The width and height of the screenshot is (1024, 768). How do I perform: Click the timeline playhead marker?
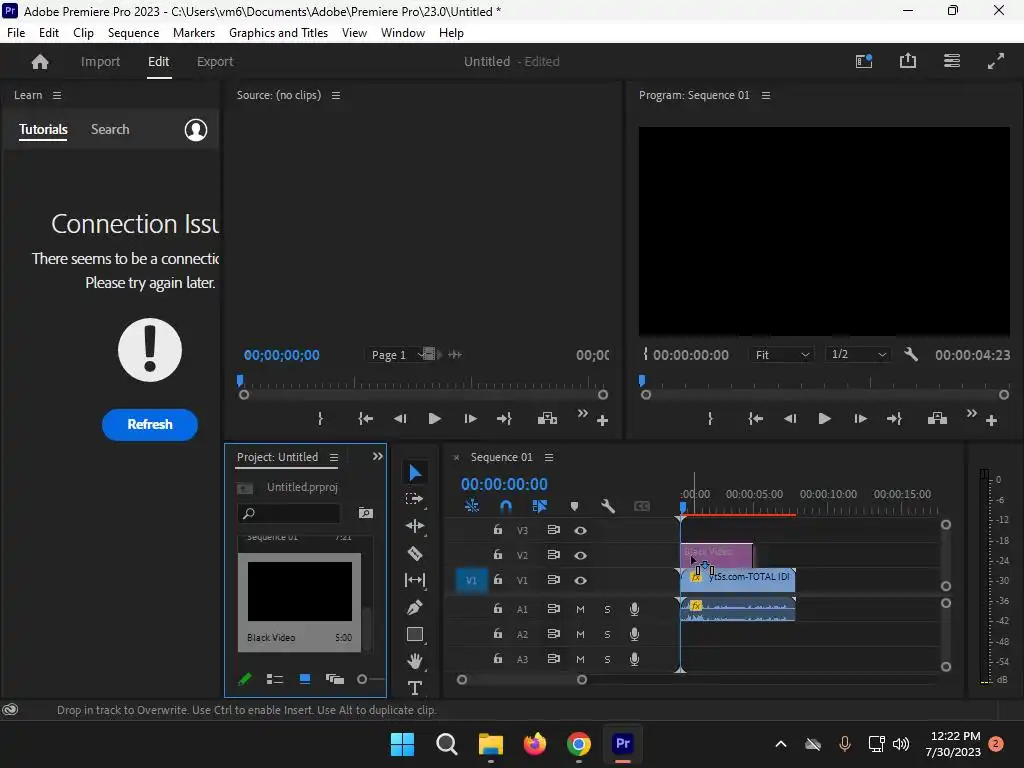682,507
